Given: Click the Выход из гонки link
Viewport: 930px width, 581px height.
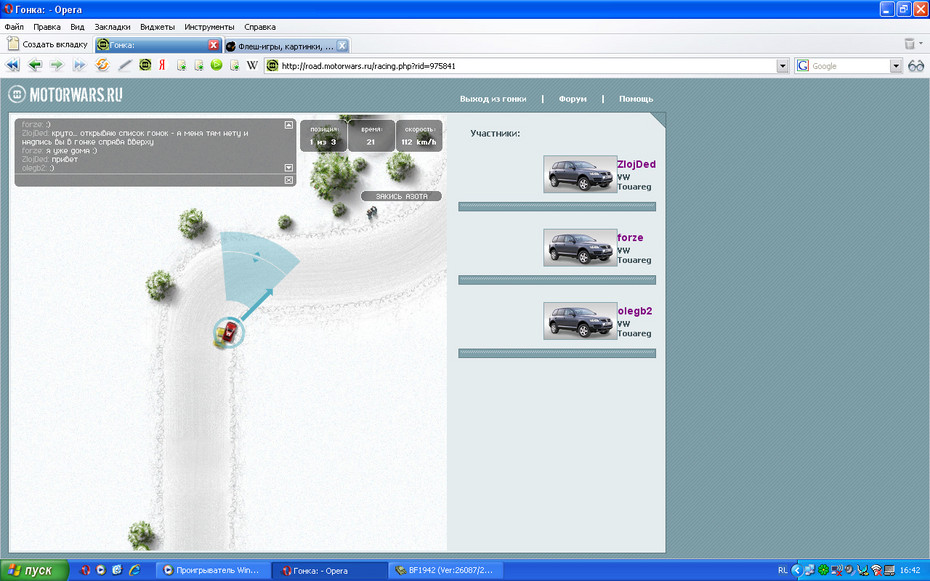Looking at the screenshot, I should pos(492,99).
